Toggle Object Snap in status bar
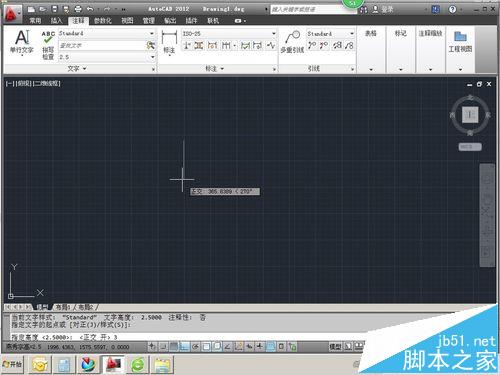 pos(206,347)
